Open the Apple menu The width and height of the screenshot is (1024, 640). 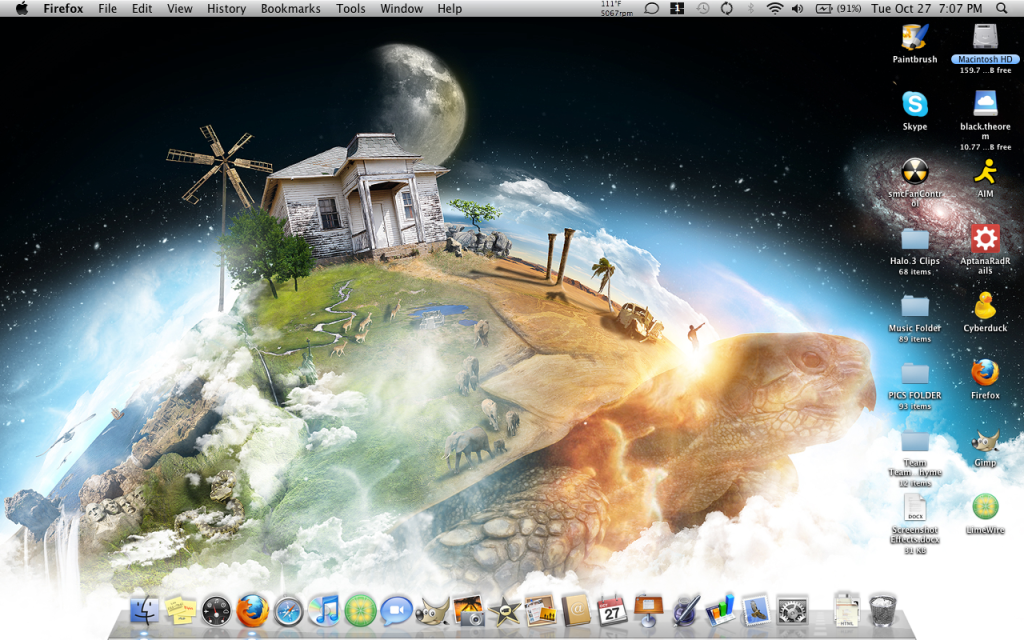(22, 8)
